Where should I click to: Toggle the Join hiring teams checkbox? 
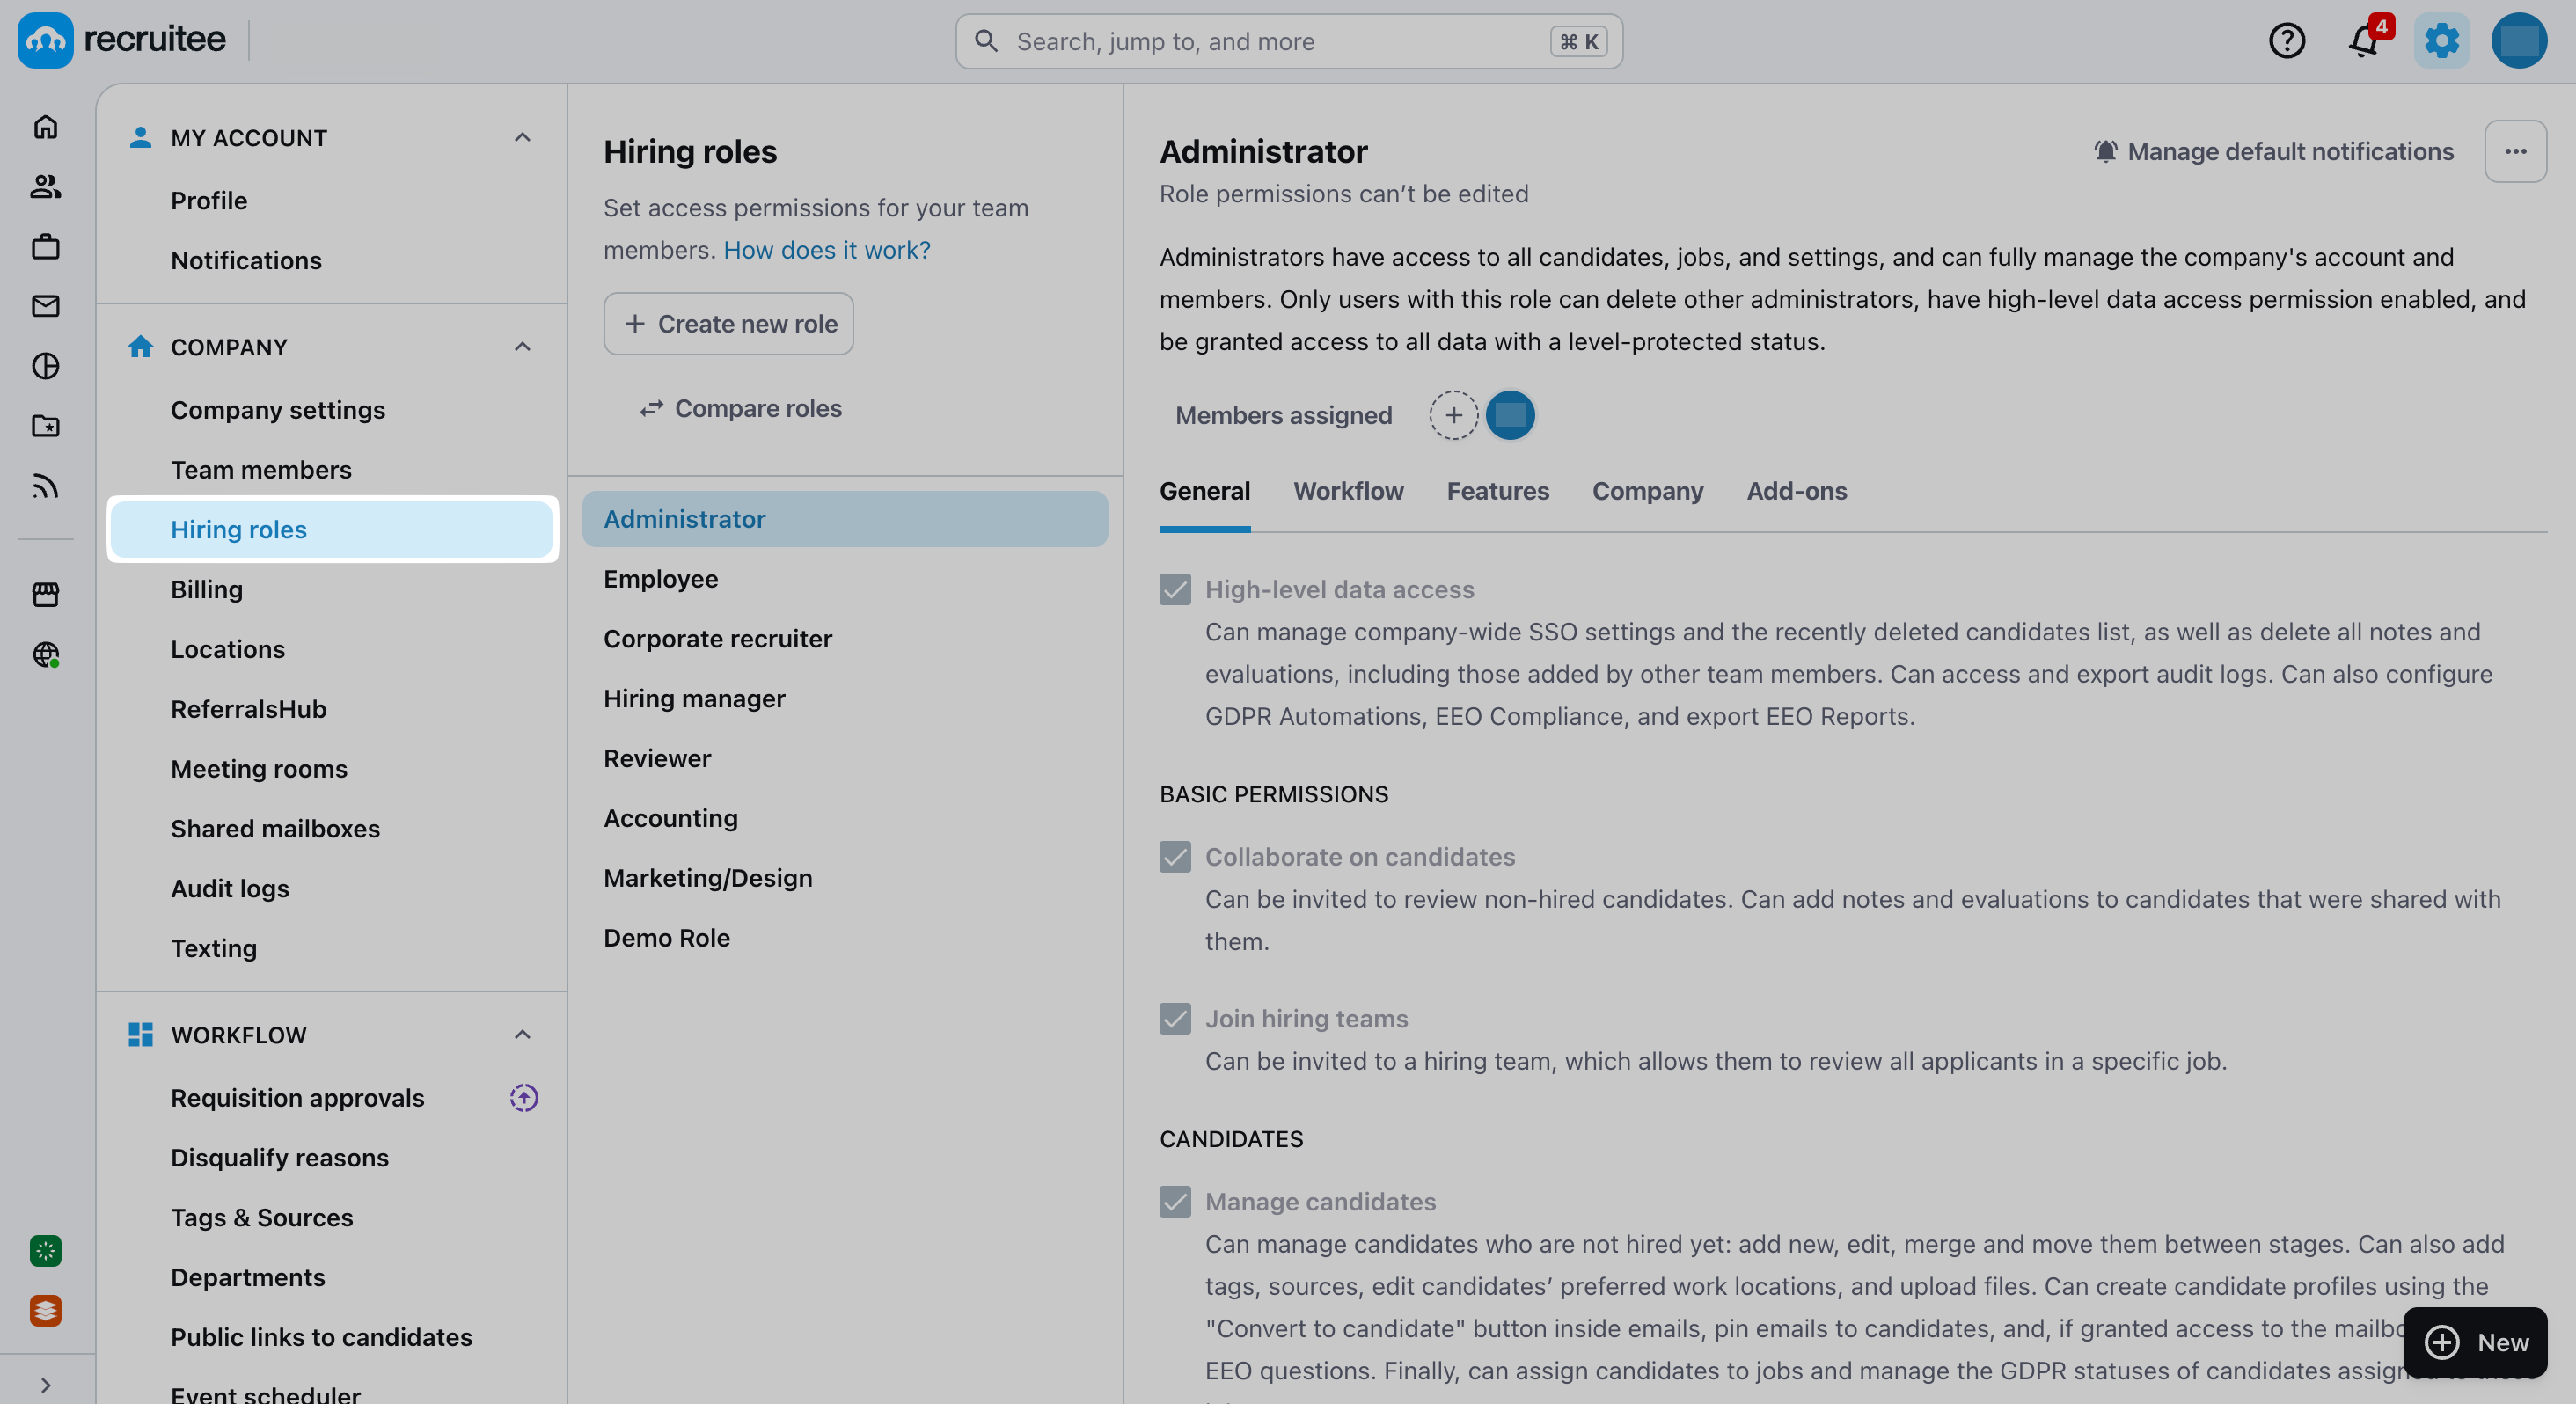(x=1175, y=1018)
